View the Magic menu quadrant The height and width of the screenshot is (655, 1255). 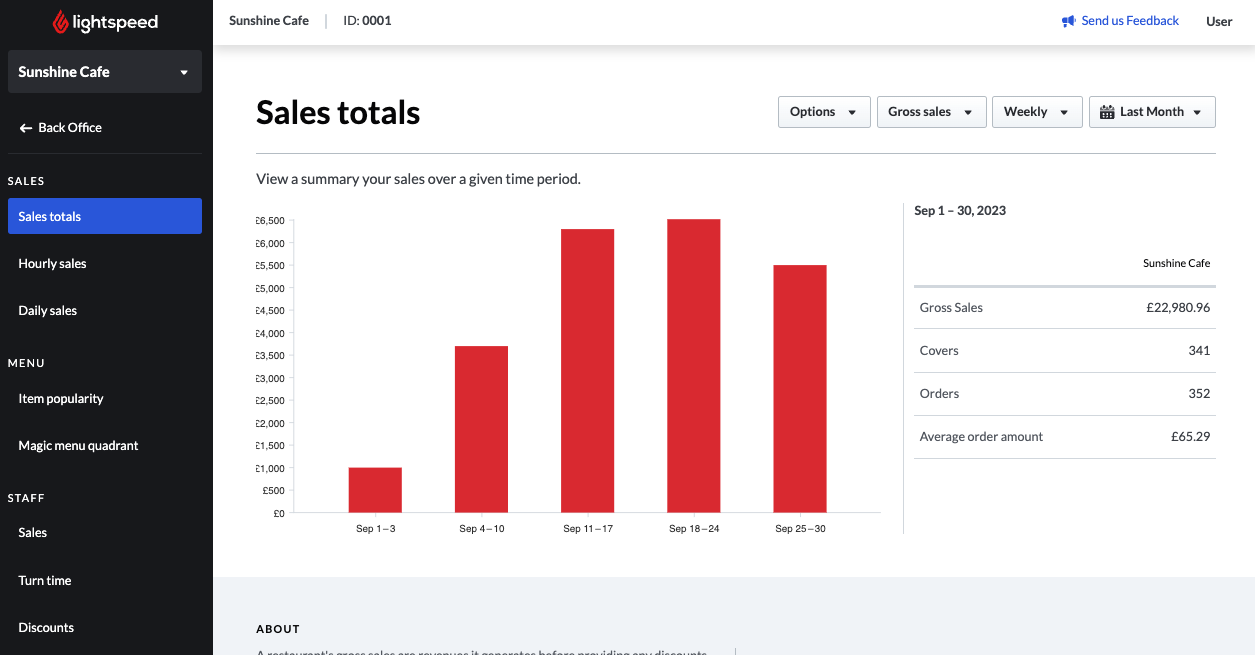click(105, 446)
